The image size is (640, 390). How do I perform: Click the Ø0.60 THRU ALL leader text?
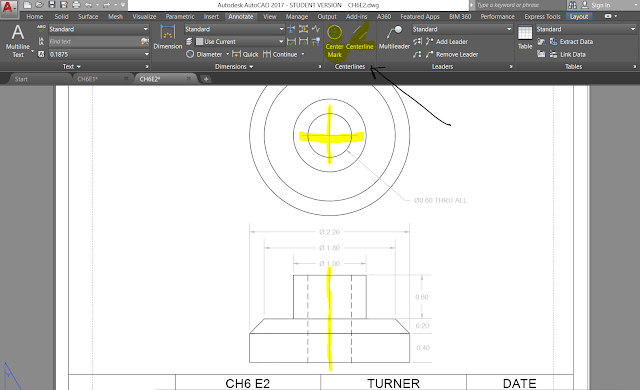(440, 200)
